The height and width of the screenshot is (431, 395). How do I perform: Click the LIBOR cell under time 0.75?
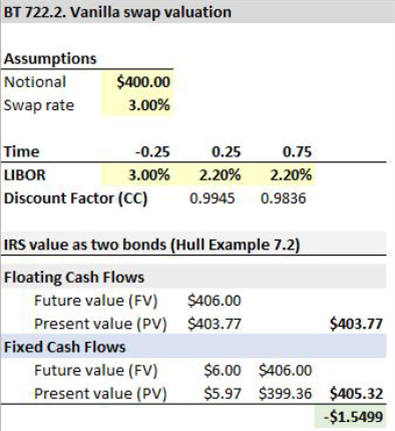point(280,175)
